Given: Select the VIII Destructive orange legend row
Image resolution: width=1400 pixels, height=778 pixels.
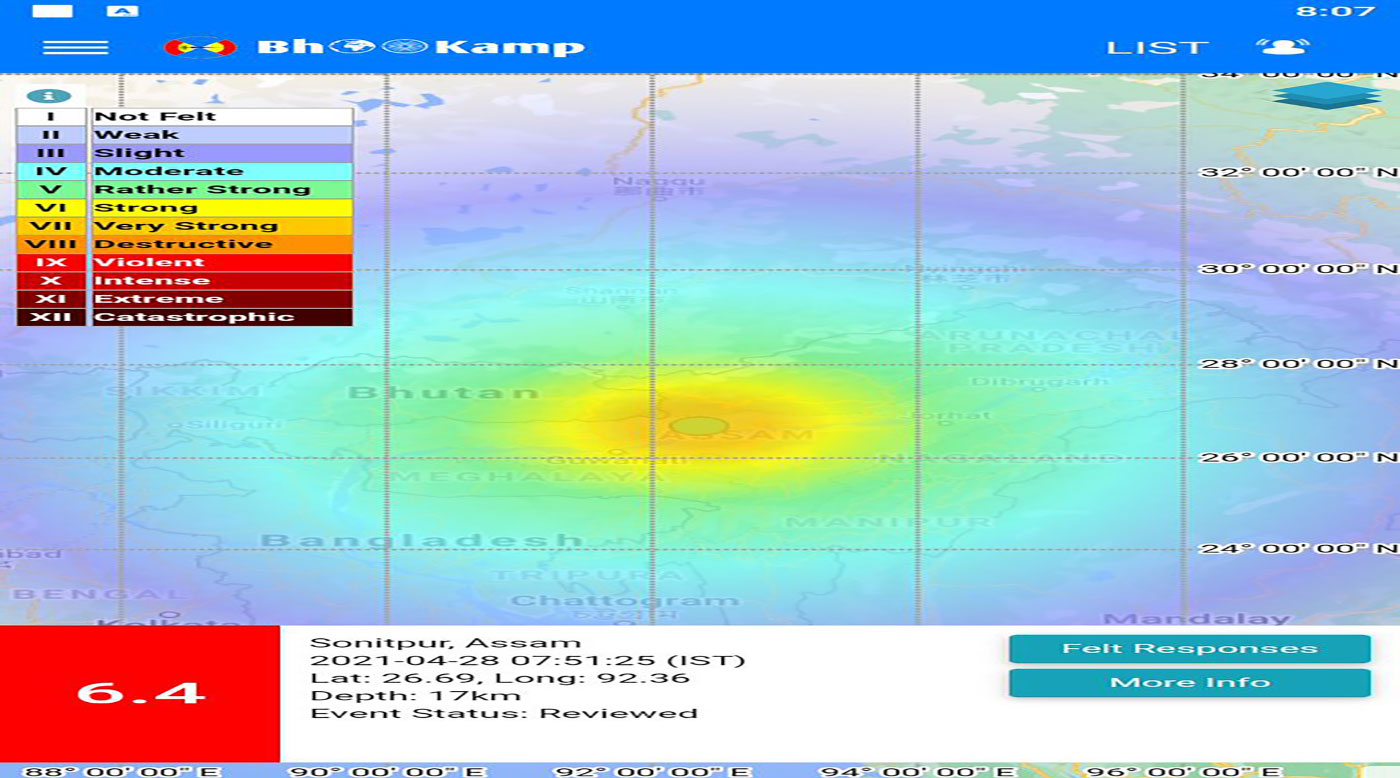Looking at the screenshot, I should [x=185, y=244].
